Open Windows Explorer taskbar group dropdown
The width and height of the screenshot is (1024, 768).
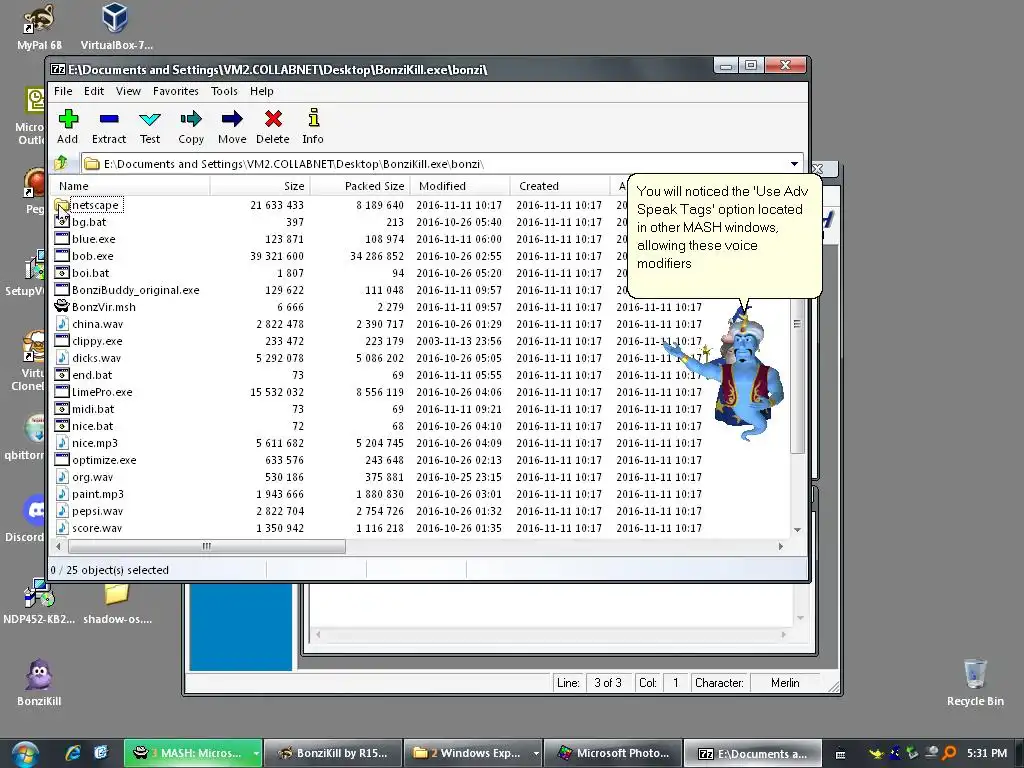tap(536, 753)
